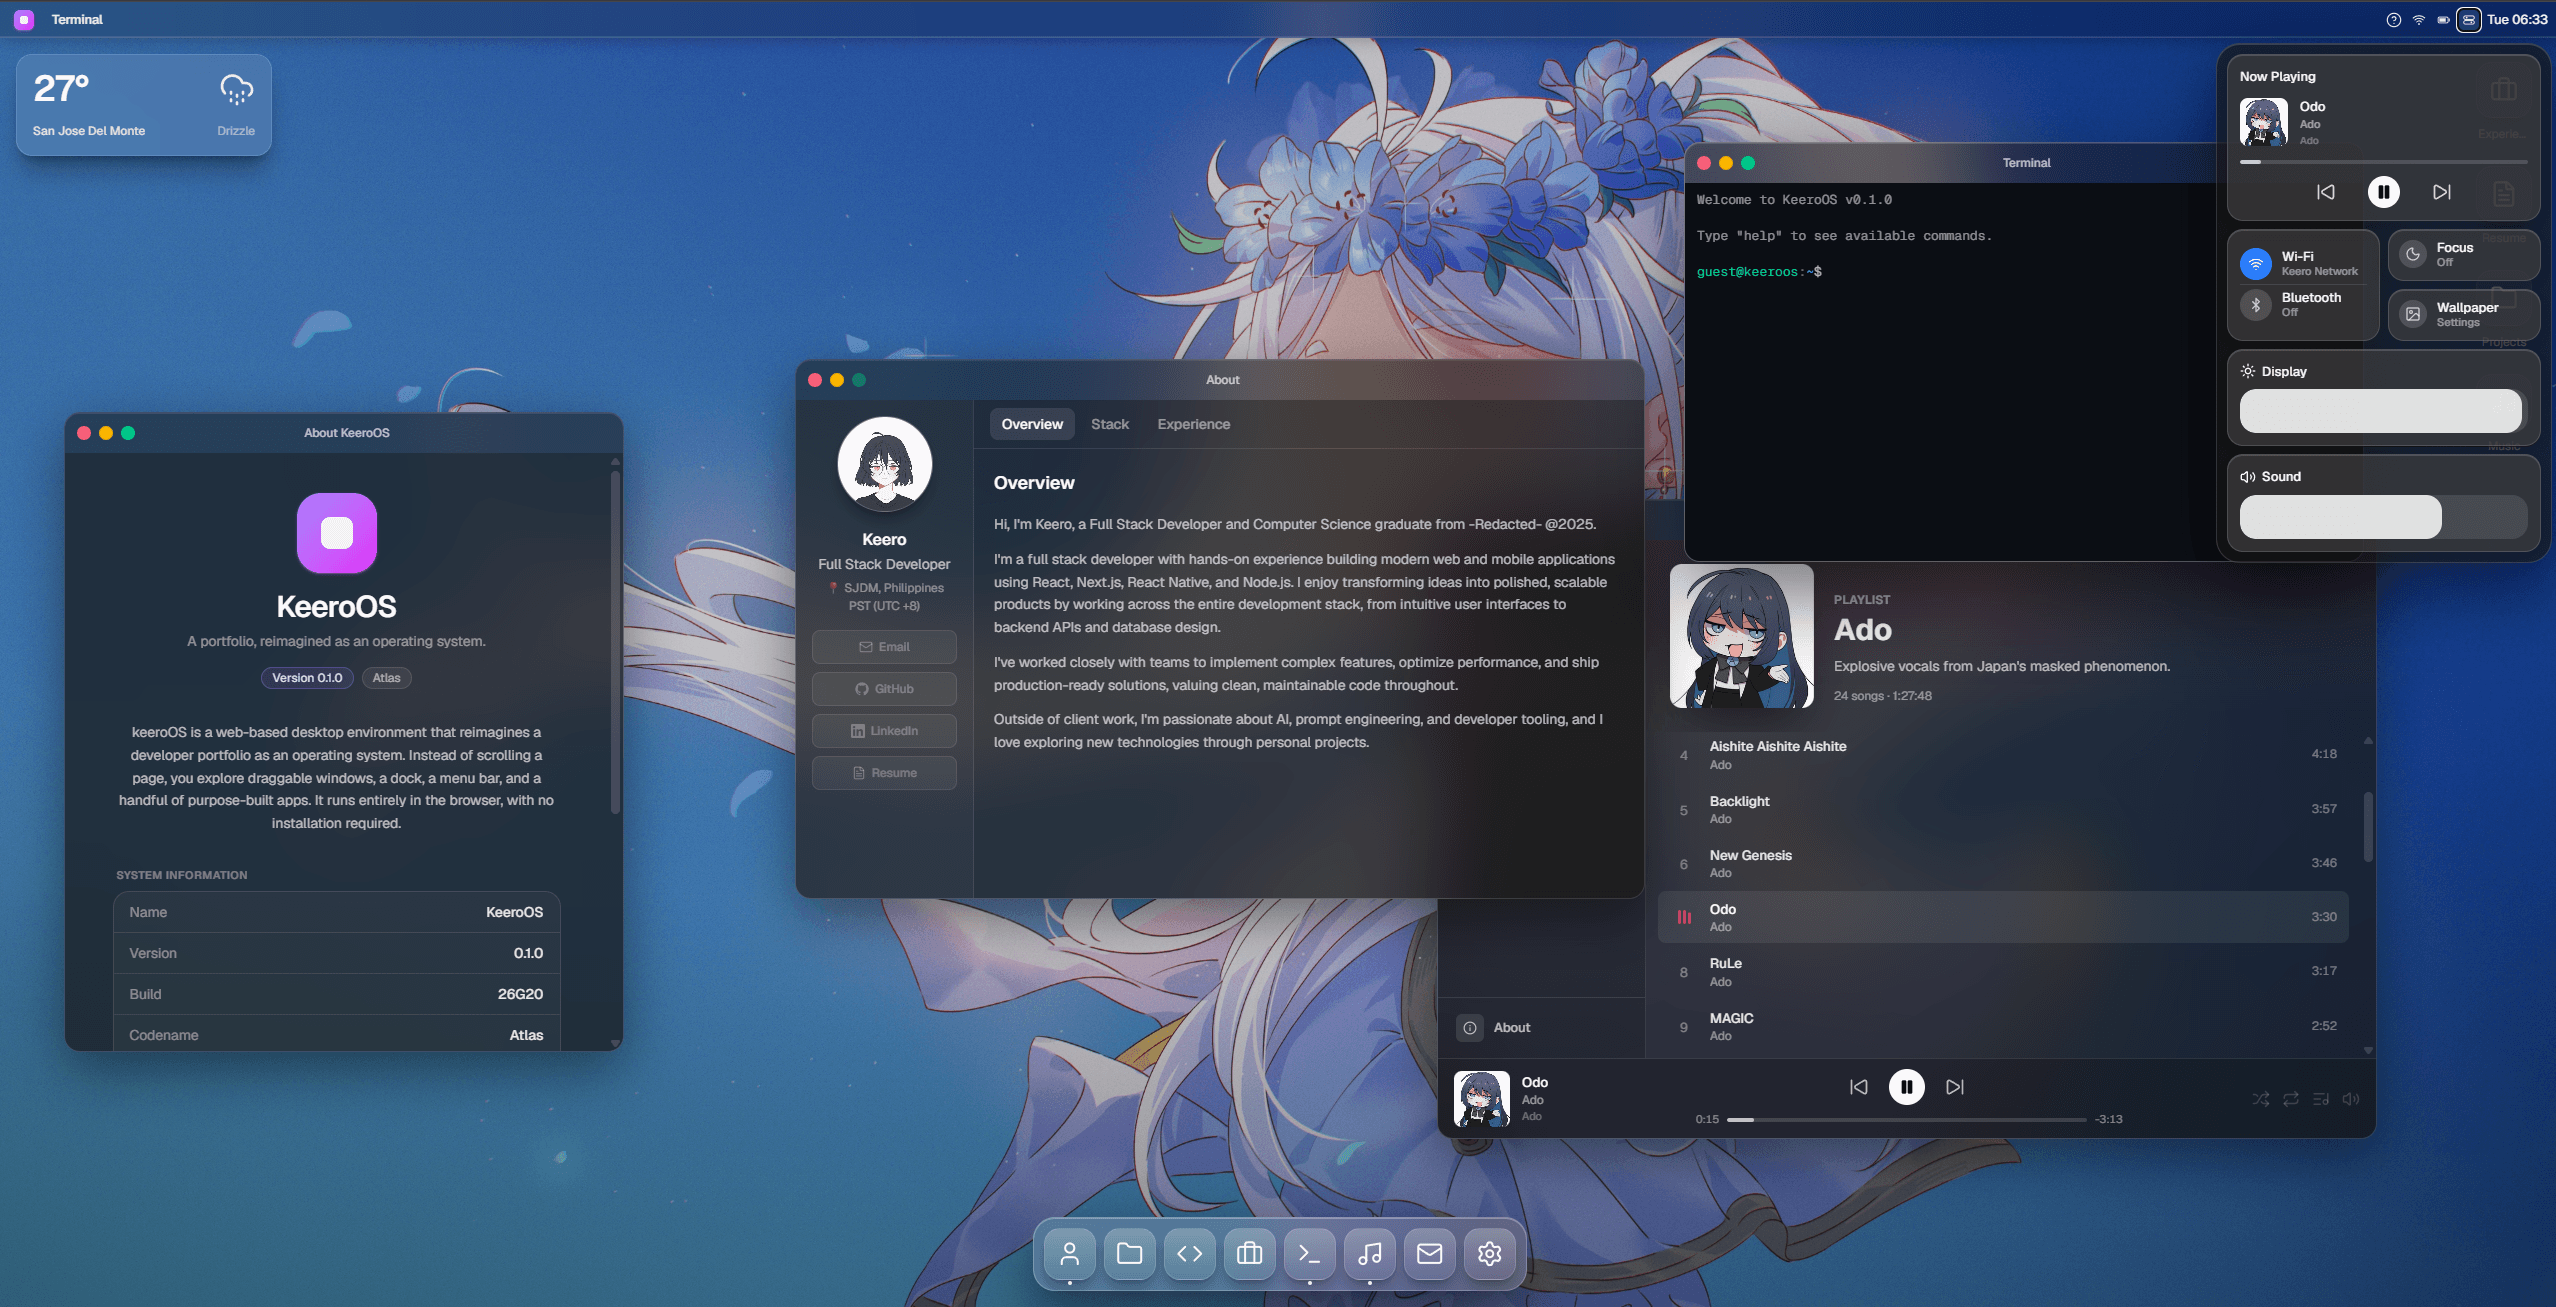Open the Settings gear in the dock
The width and height of the screenshot is (2556, 1307).
coord(1489,1253)
